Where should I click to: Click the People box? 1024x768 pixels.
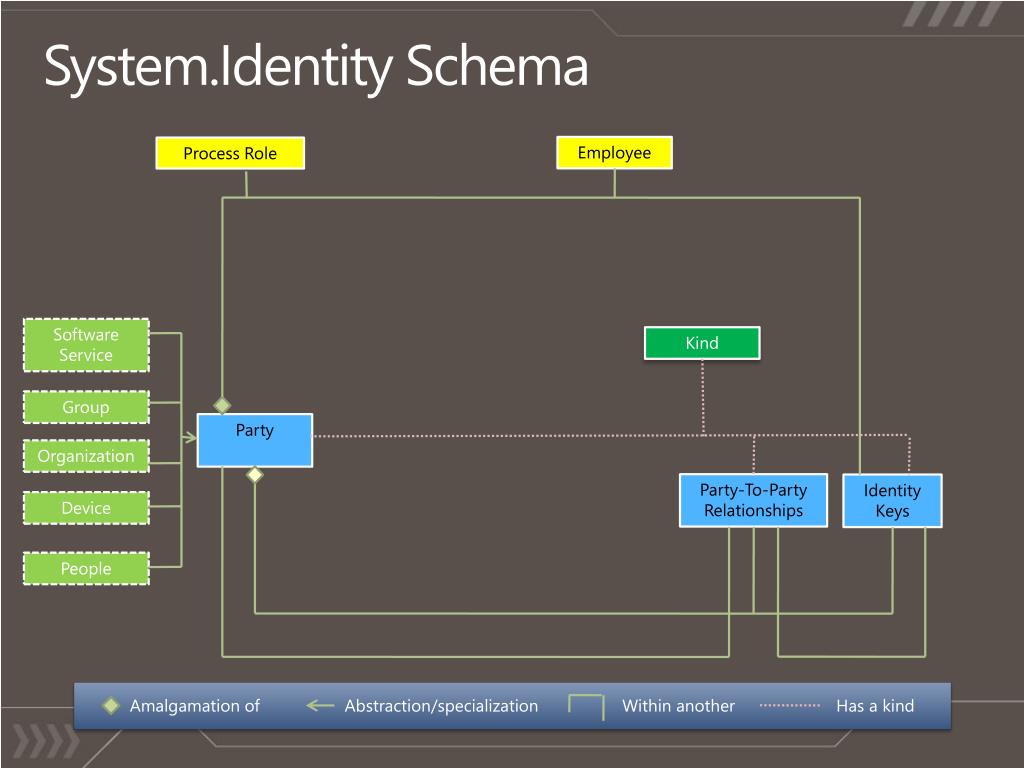(86, 568)
